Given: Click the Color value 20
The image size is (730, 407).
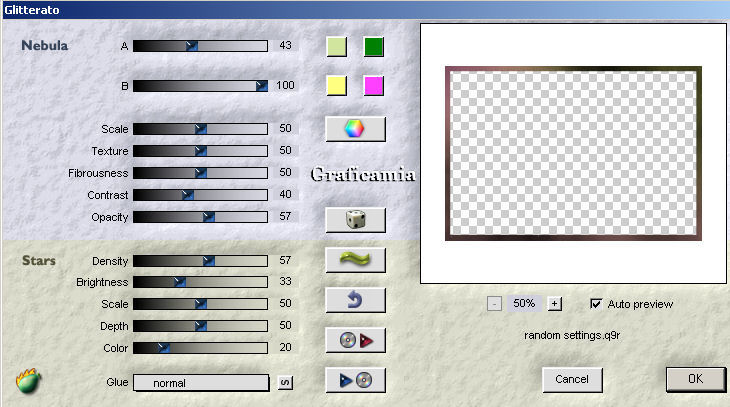Looking at the screenshot, I should [285, 347].
